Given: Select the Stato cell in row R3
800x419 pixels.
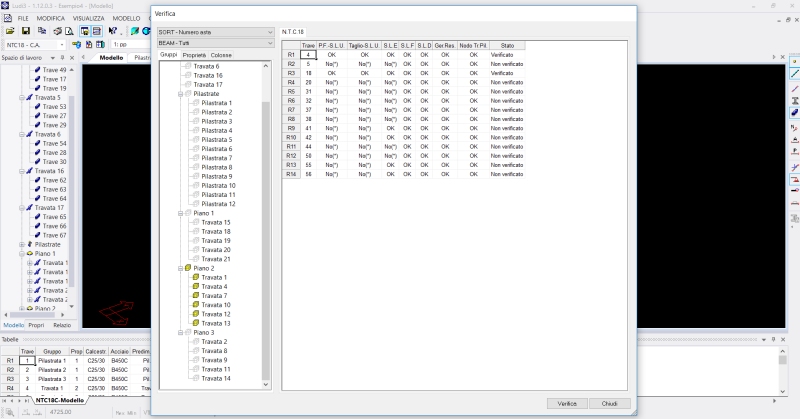Looking at the screenshot, I should (x=506, y=72).
